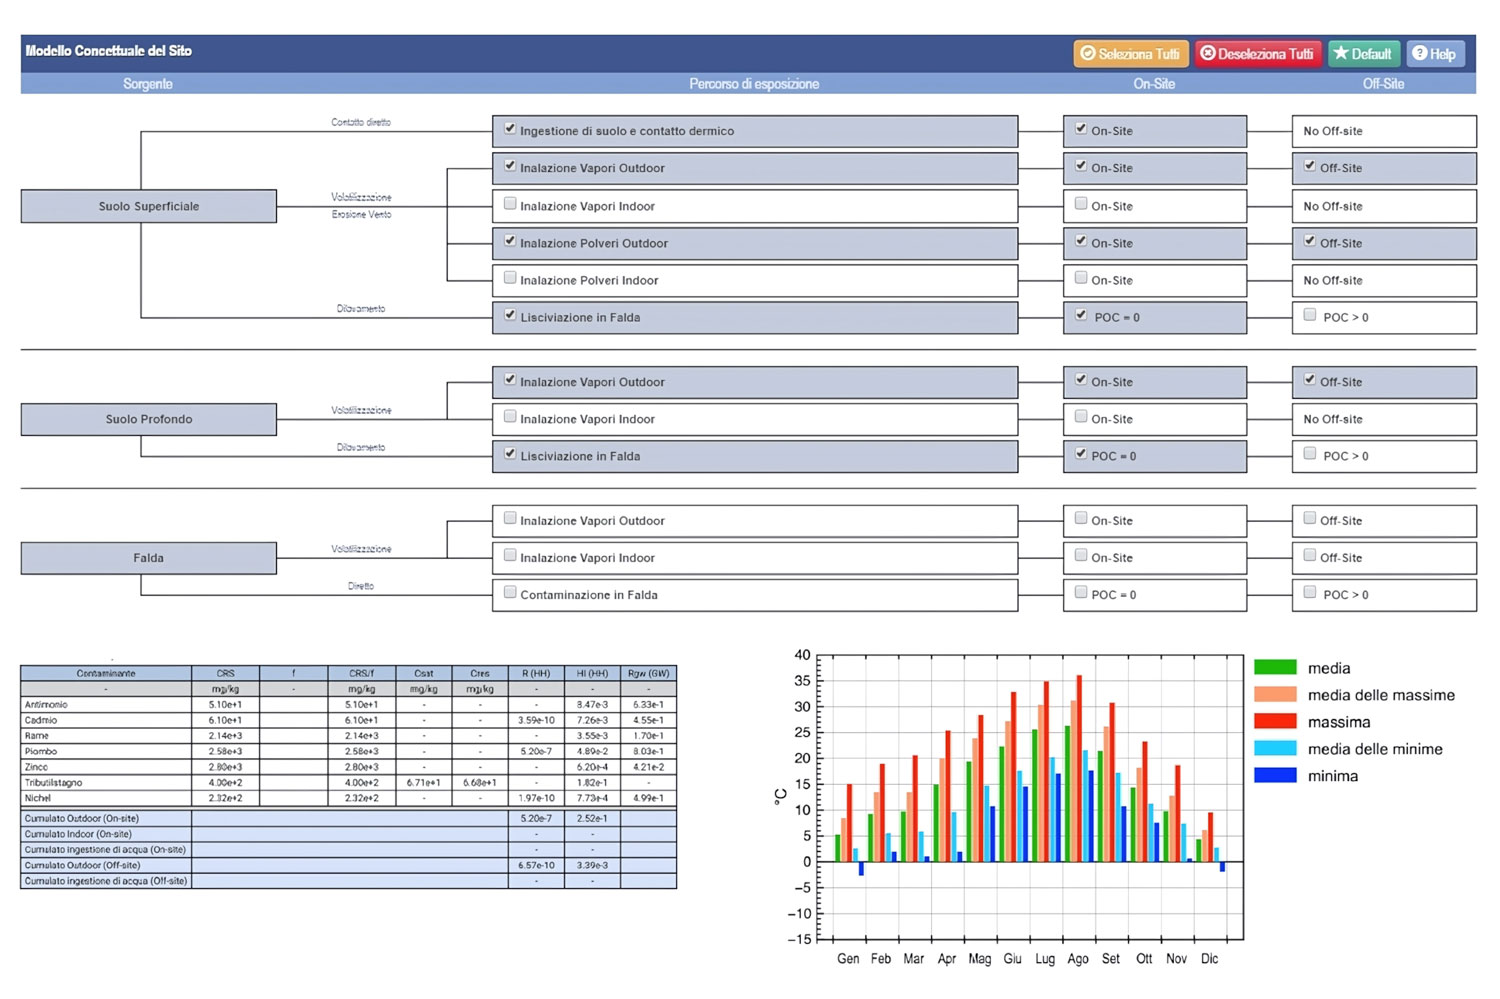
Task: Enable the Inalazione Polveri Indoor checkbox
Action: point(510,278)
